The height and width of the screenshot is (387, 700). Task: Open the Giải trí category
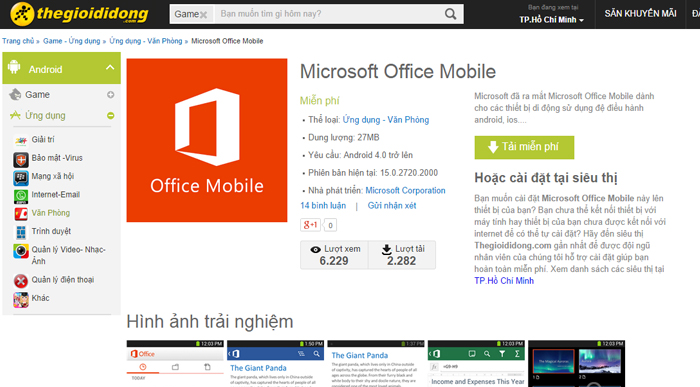tap(43, 139)
